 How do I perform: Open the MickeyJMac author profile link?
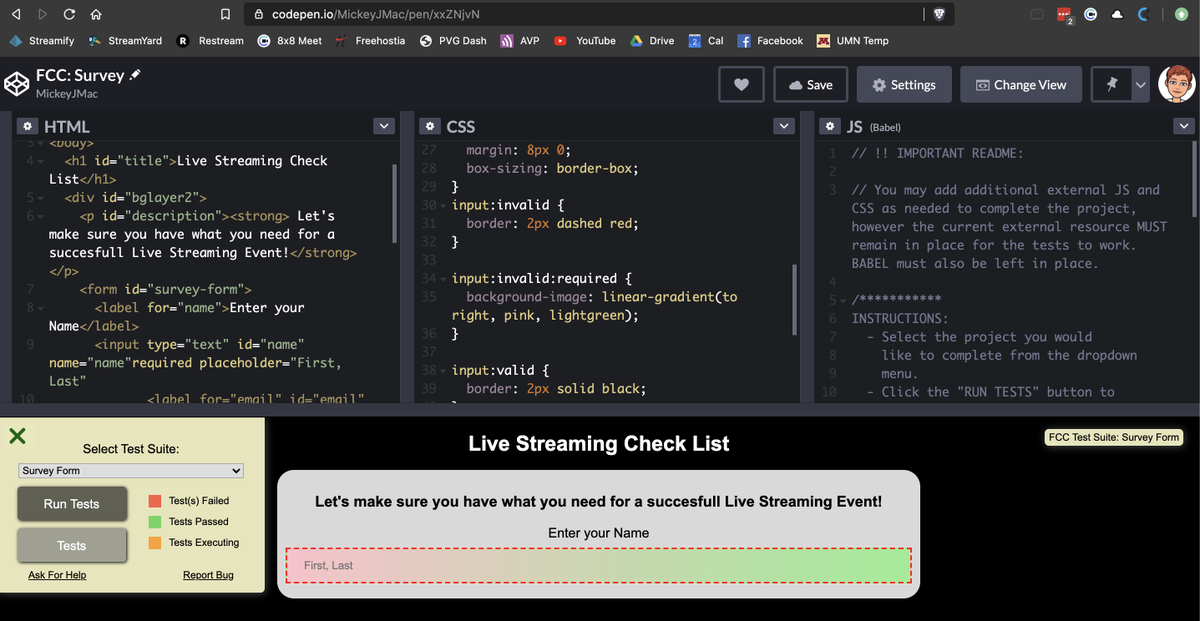[x=66, y=93]
